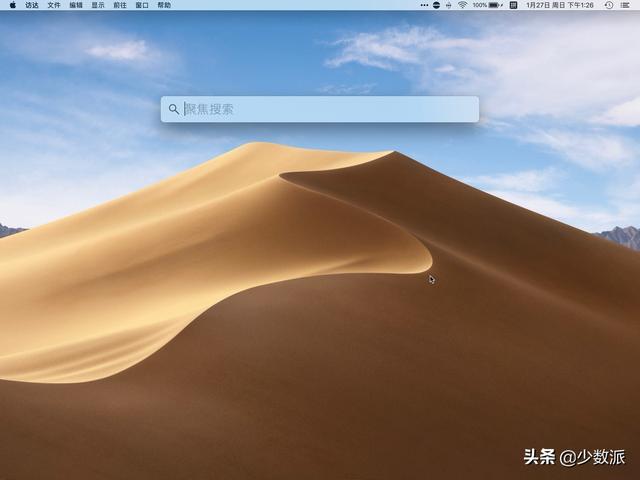Click the small icon left of Wi-Fi
The image size is (640, 480).
click(x=449, y=5)
